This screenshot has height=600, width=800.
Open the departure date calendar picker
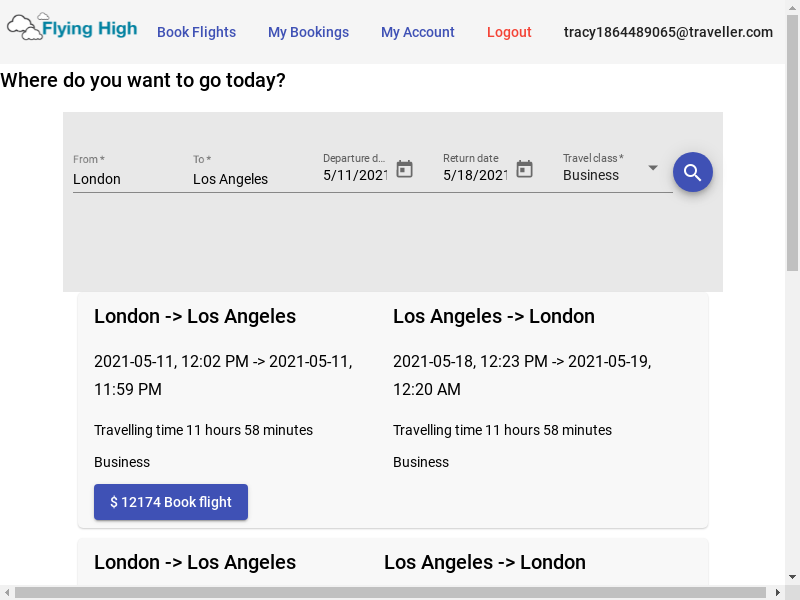405,169
